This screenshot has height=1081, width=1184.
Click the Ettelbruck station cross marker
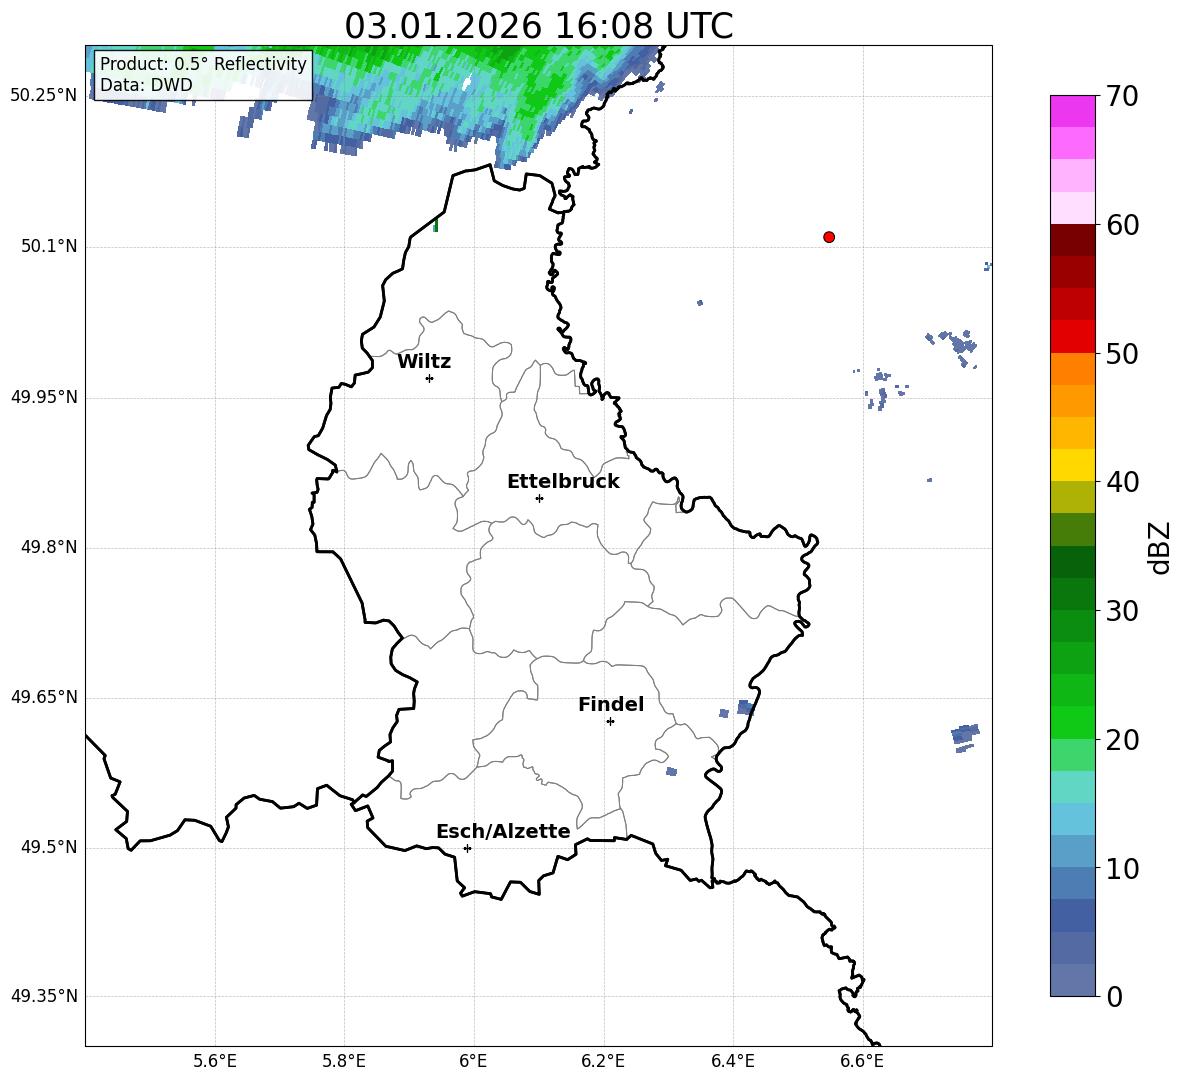coord(539,498)
